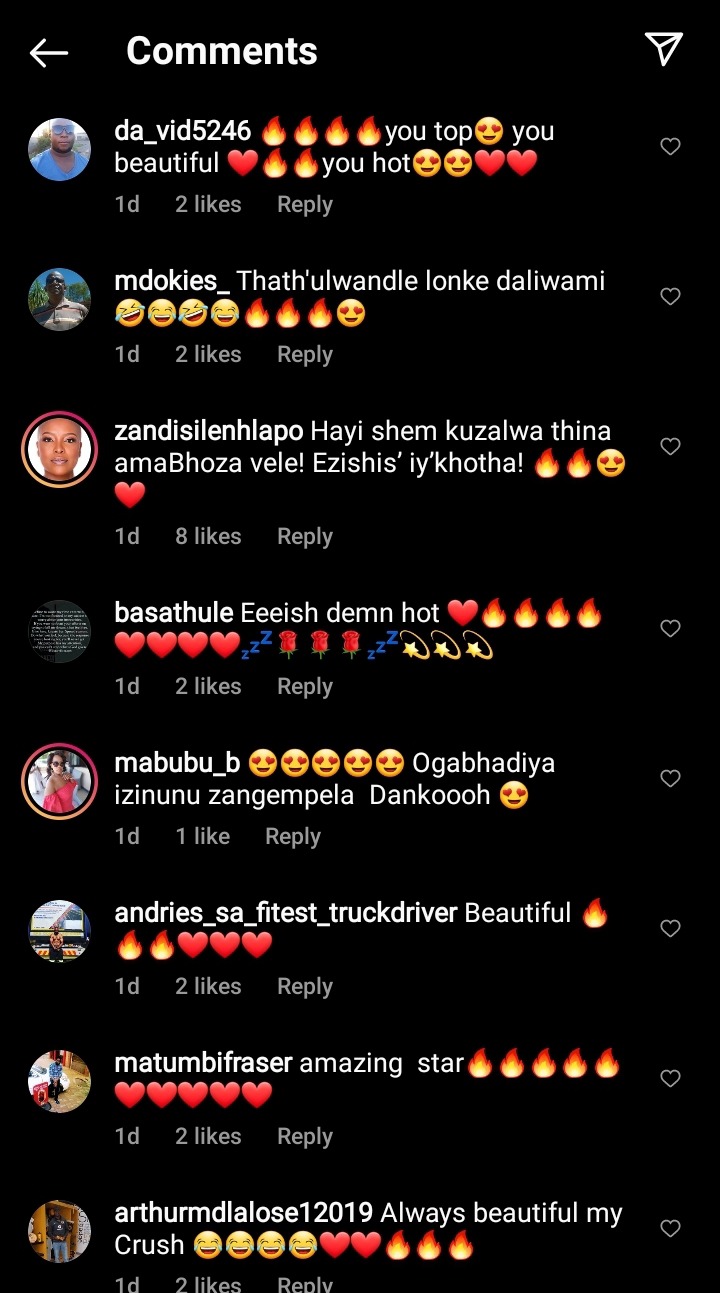The image size is (720, 1293).
Task: Tap the heart next to zandisilenhlapo's comment
Action: pyautogui.click(x=670, y=447)
